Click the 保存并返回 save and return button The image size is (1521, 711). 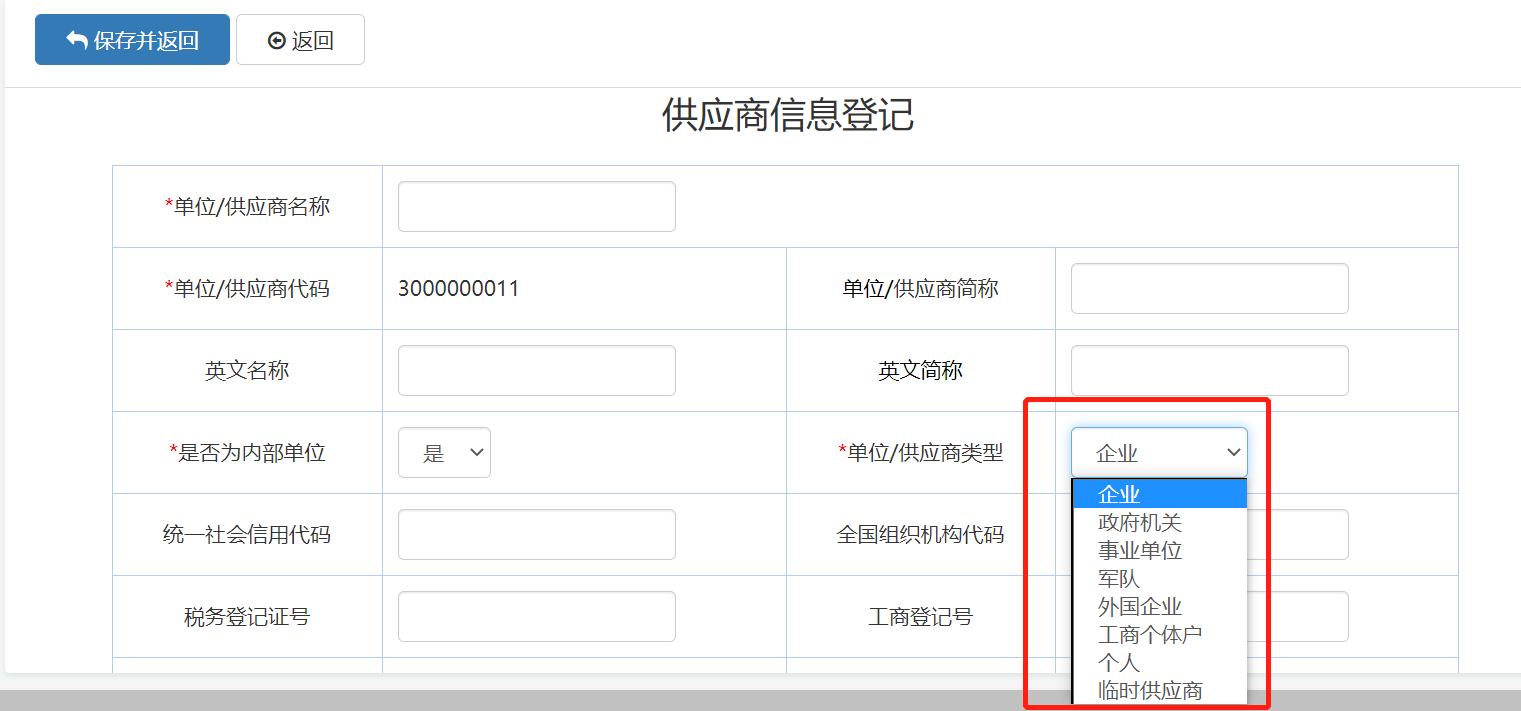pos(132,40)
